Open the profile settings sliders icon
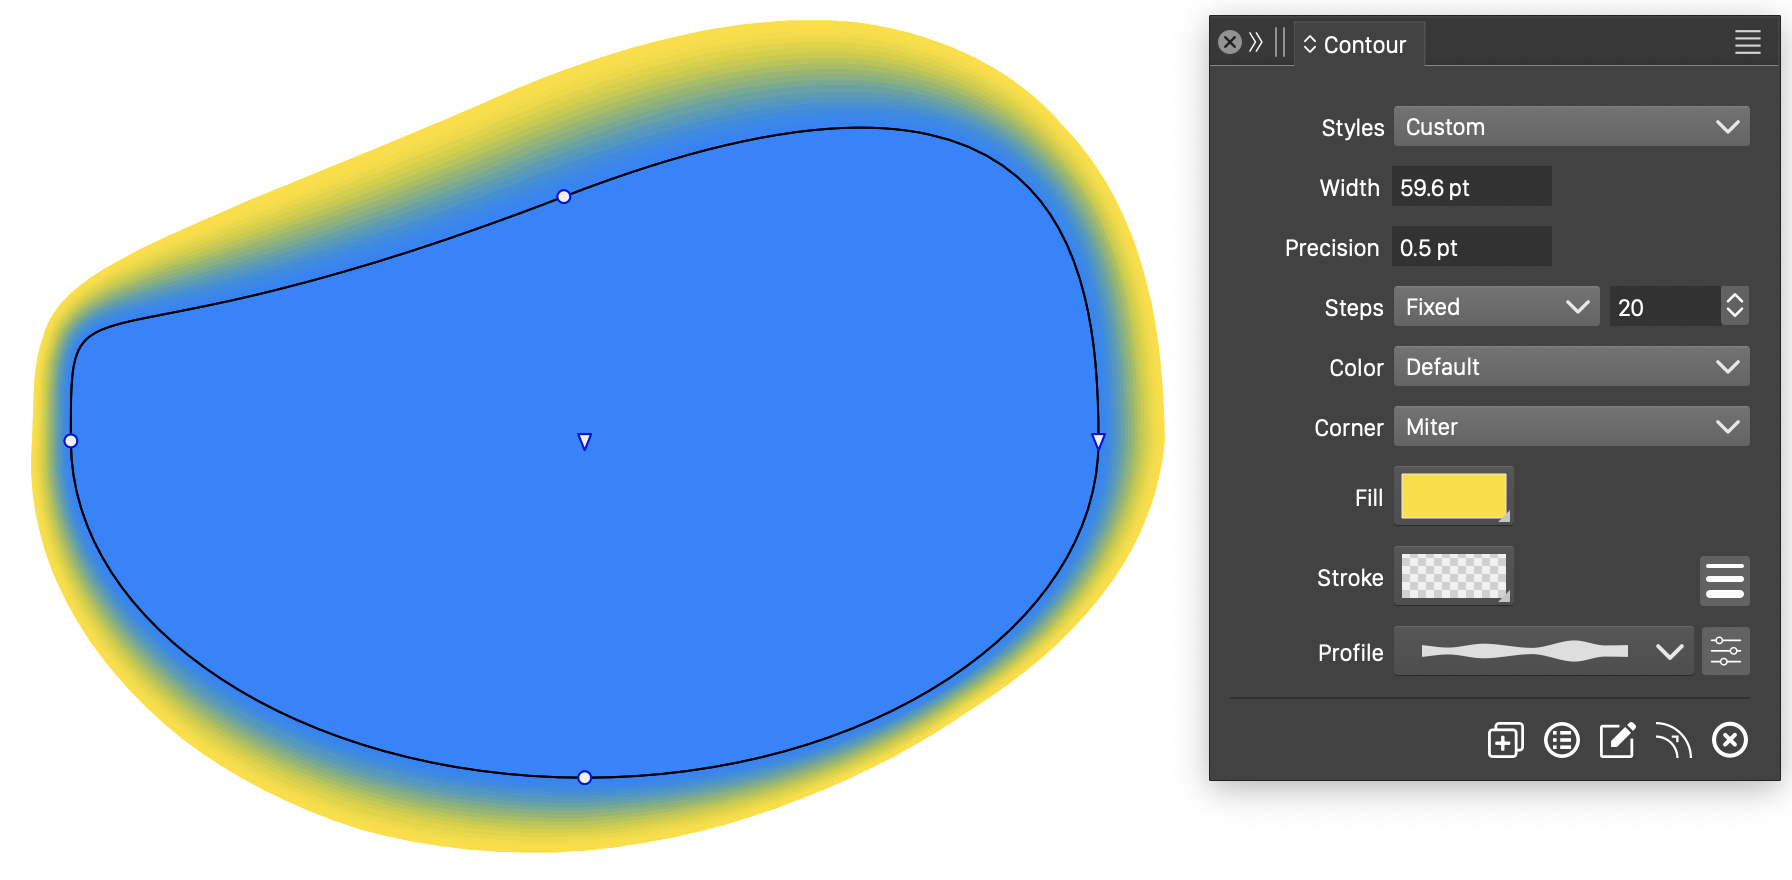 [1725, 652]
